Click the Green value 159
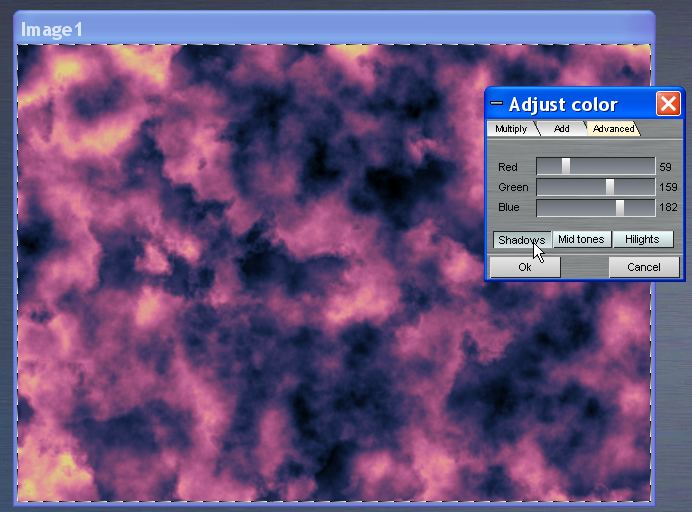Viewport: 692px width, 512px height. pyautogui.click(x=667, y=187)
